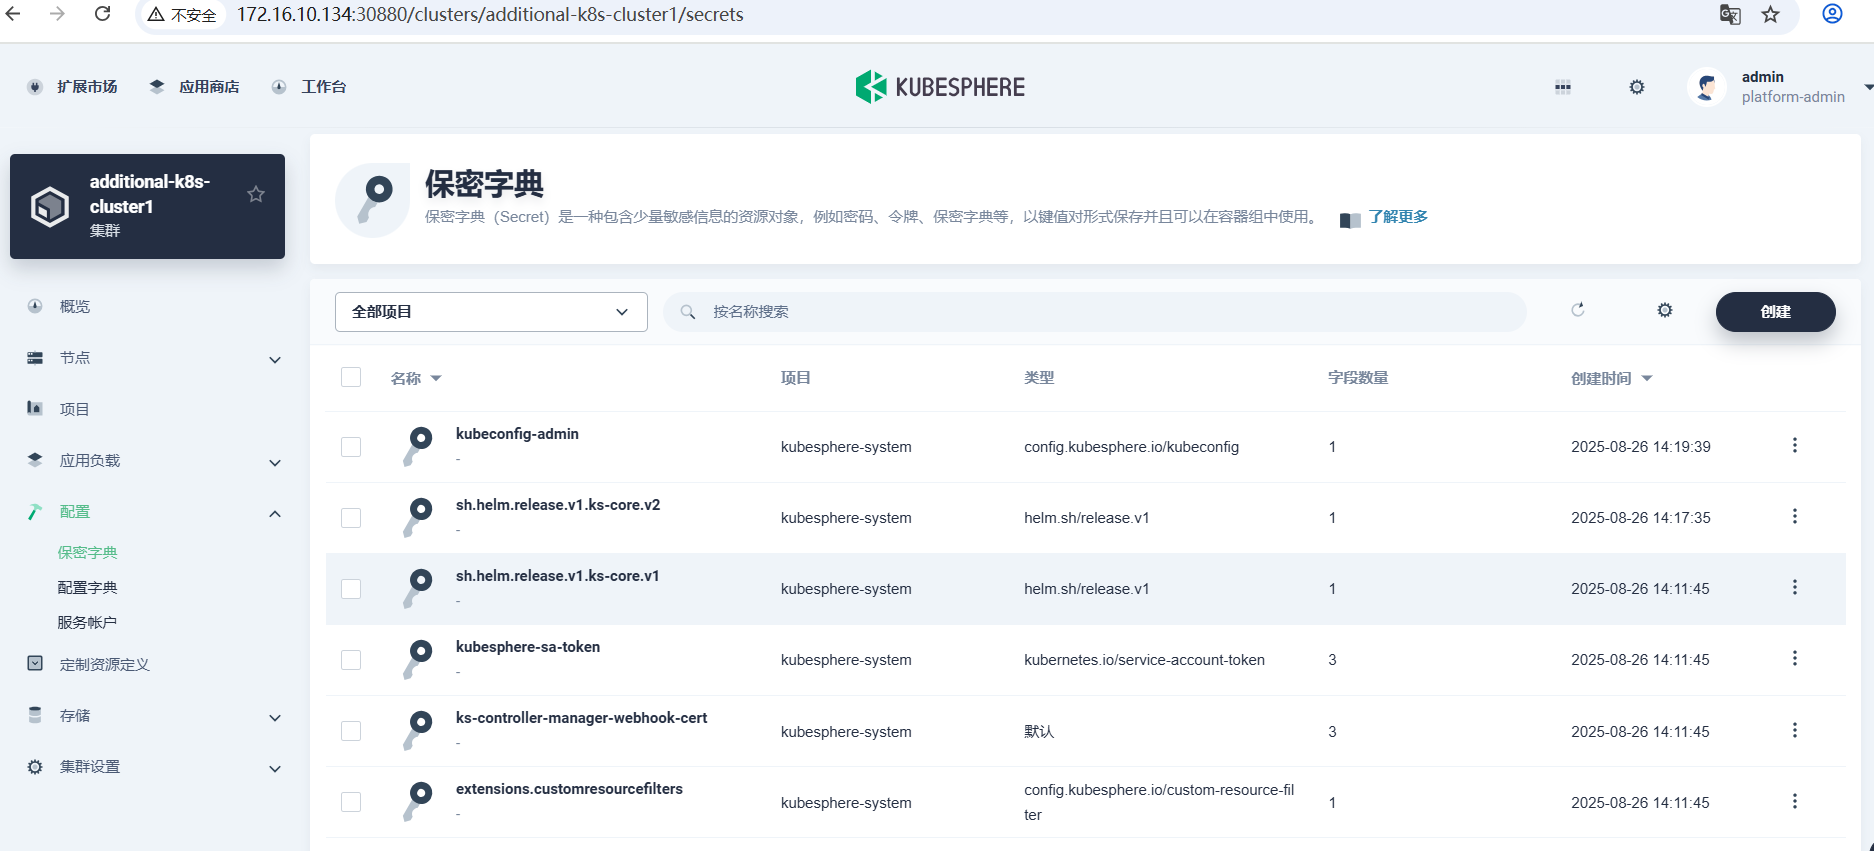Open admin user menu arrow
Screen dimensions: 1874x851
1868,88
